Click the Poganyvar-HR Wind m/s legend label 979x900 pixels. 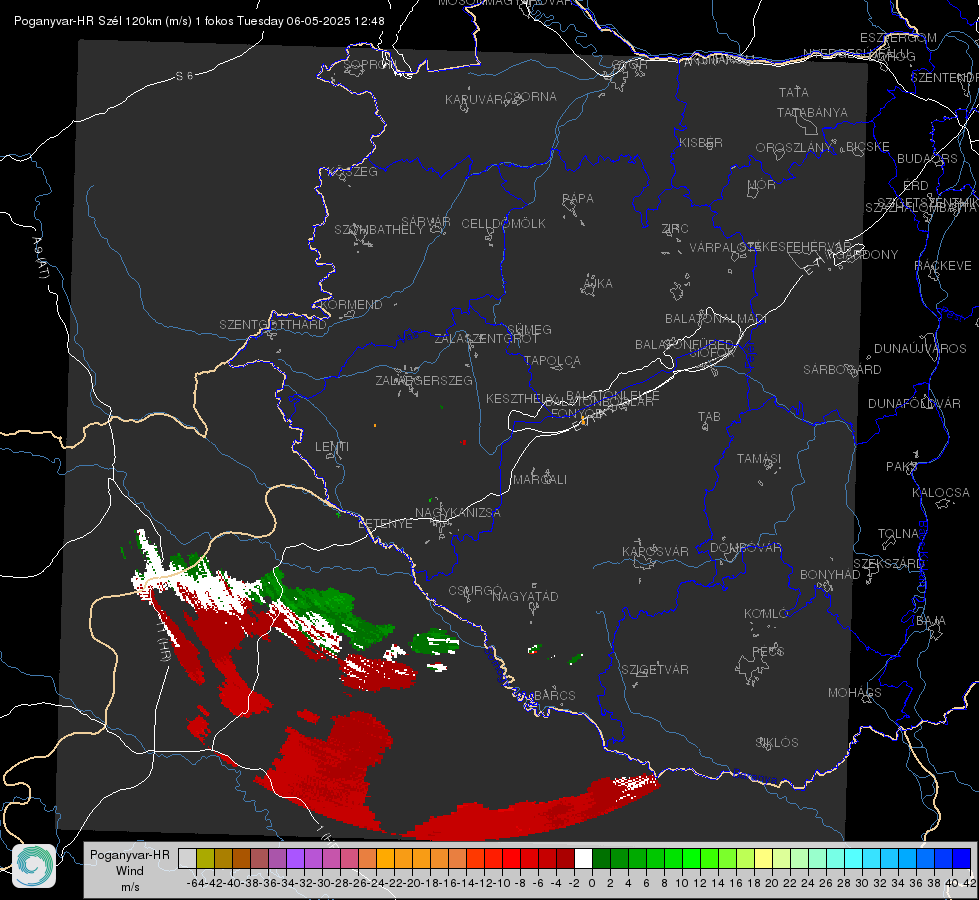[x=130, y=871]
